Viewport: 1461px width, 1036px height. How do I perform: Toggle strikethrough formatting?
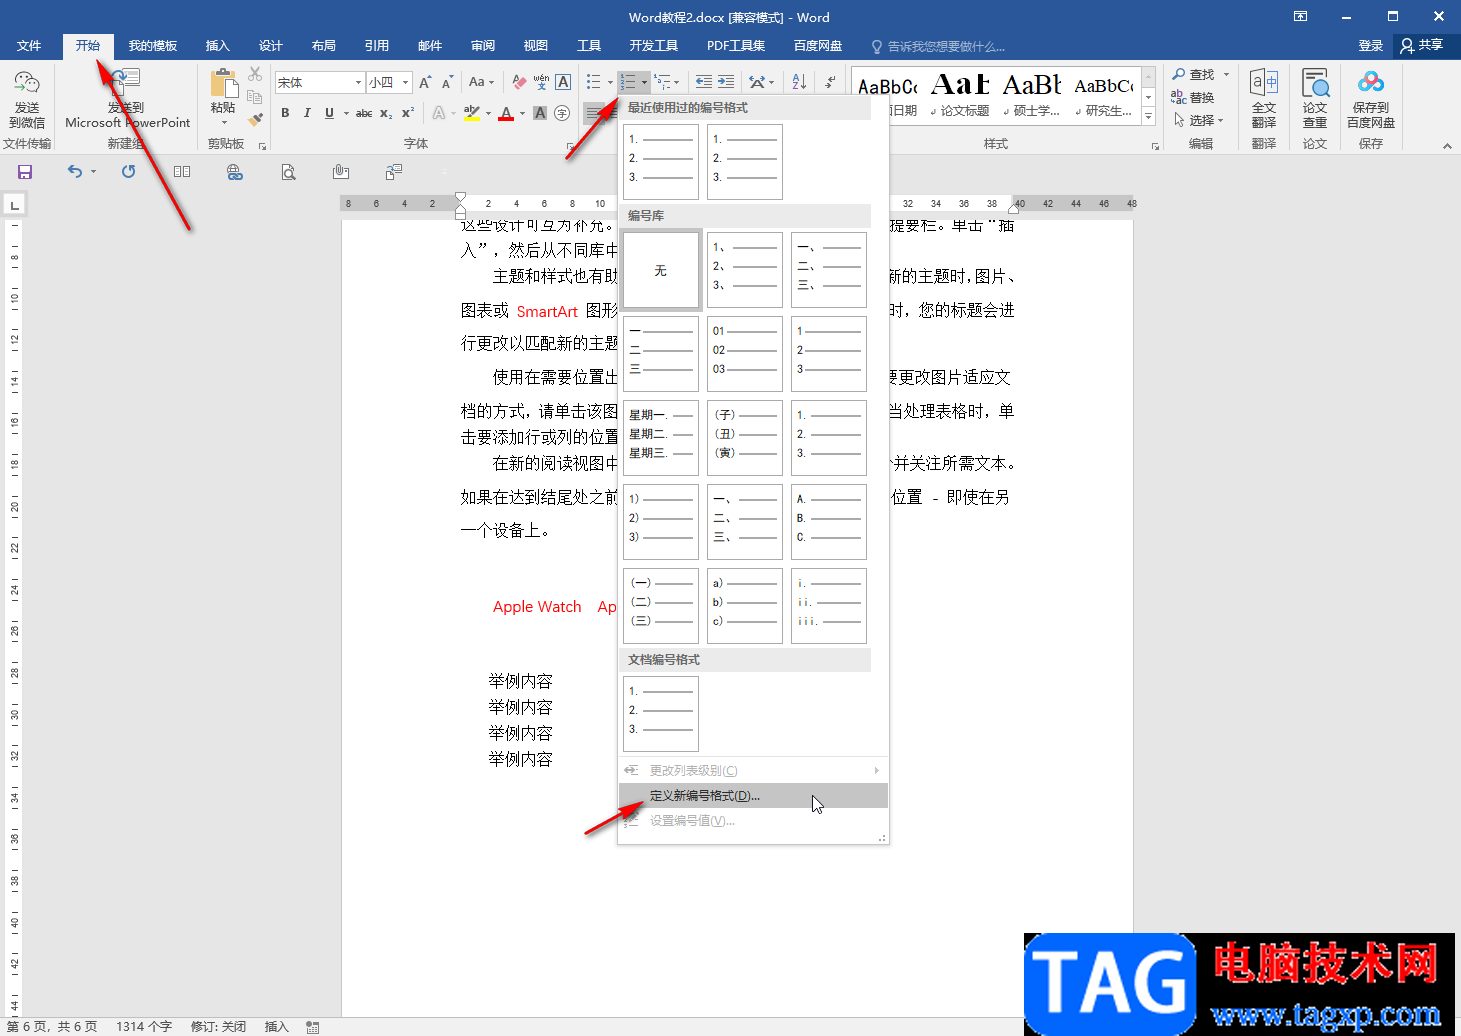coord(364,113)
